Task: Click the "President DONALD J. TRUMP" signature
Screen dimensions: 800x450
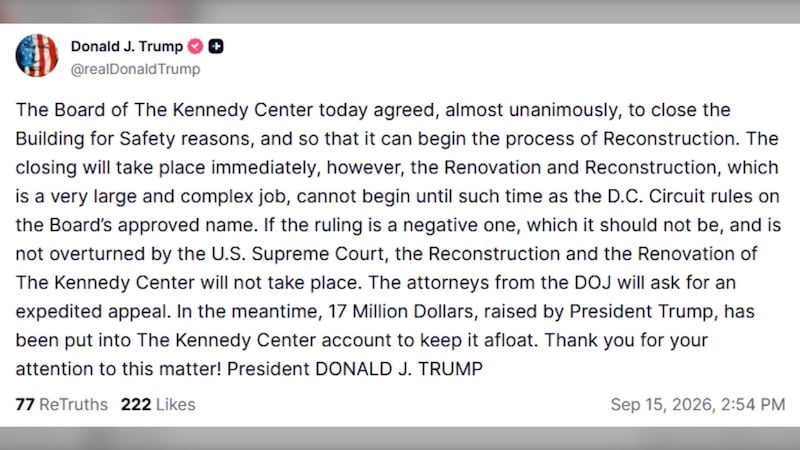Action: [355, 369]
